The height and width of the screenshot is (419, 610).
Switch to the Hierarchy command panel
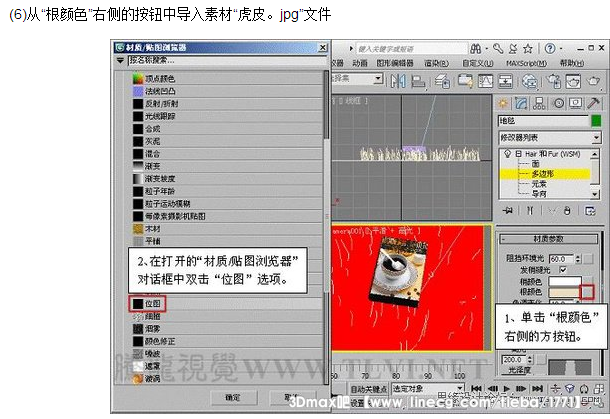coord(539,103)
